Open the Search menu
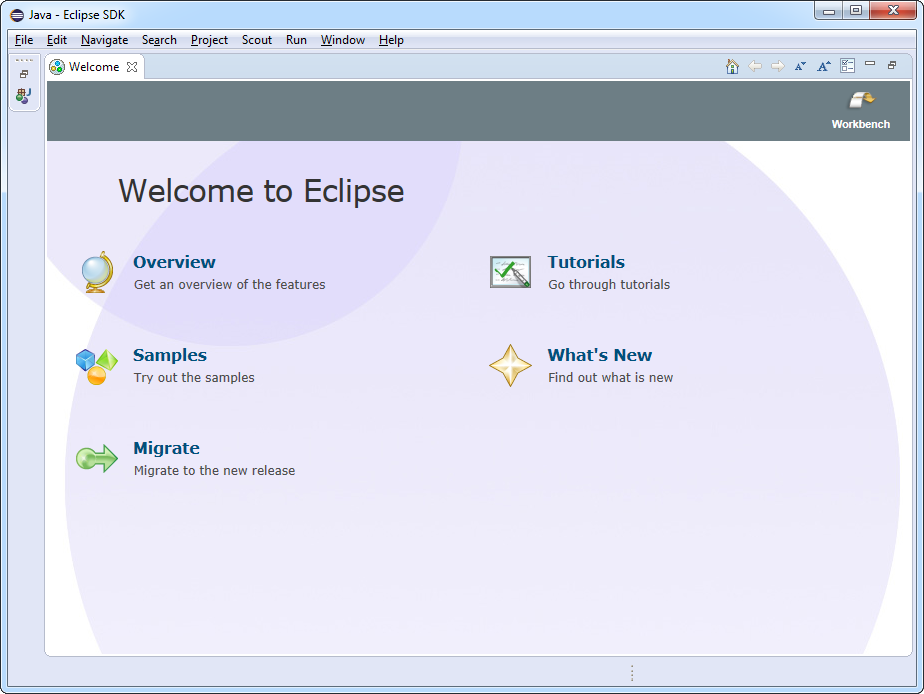 [x=159, y=40]
